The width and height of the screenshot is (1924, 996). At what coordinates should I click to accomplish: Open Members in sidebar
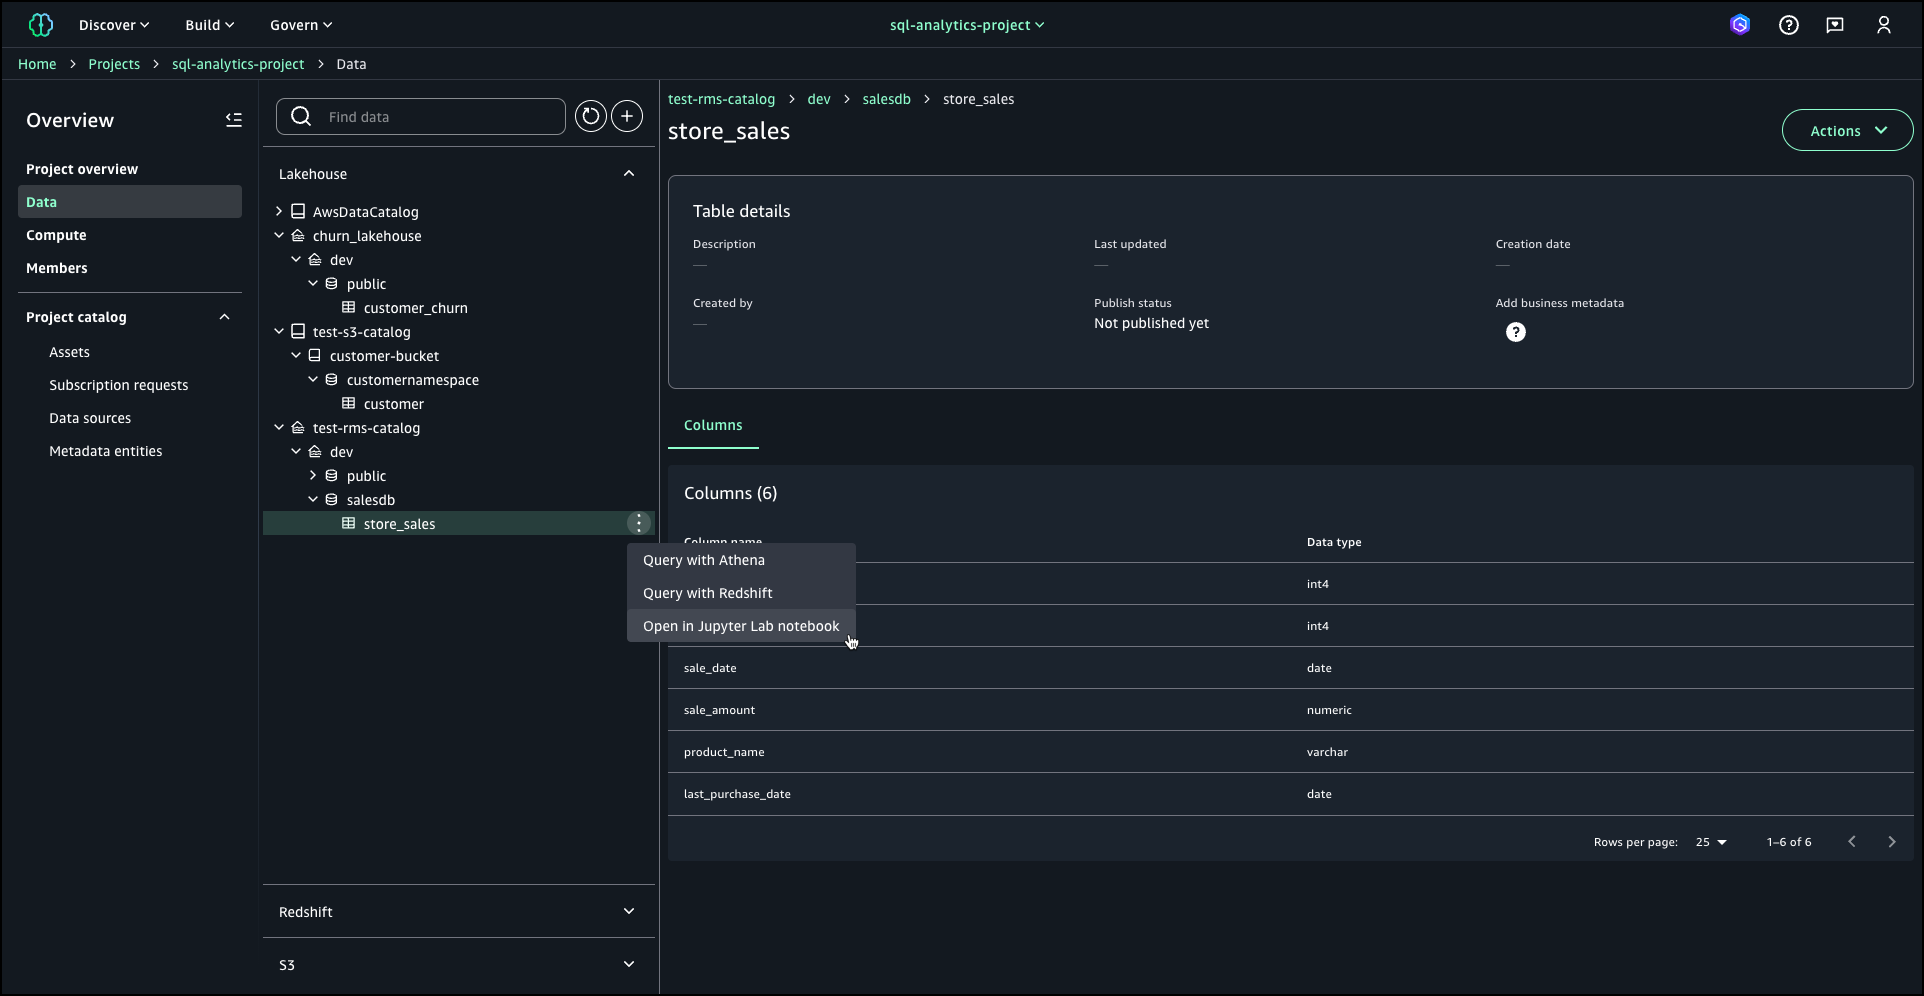point(57,268)
